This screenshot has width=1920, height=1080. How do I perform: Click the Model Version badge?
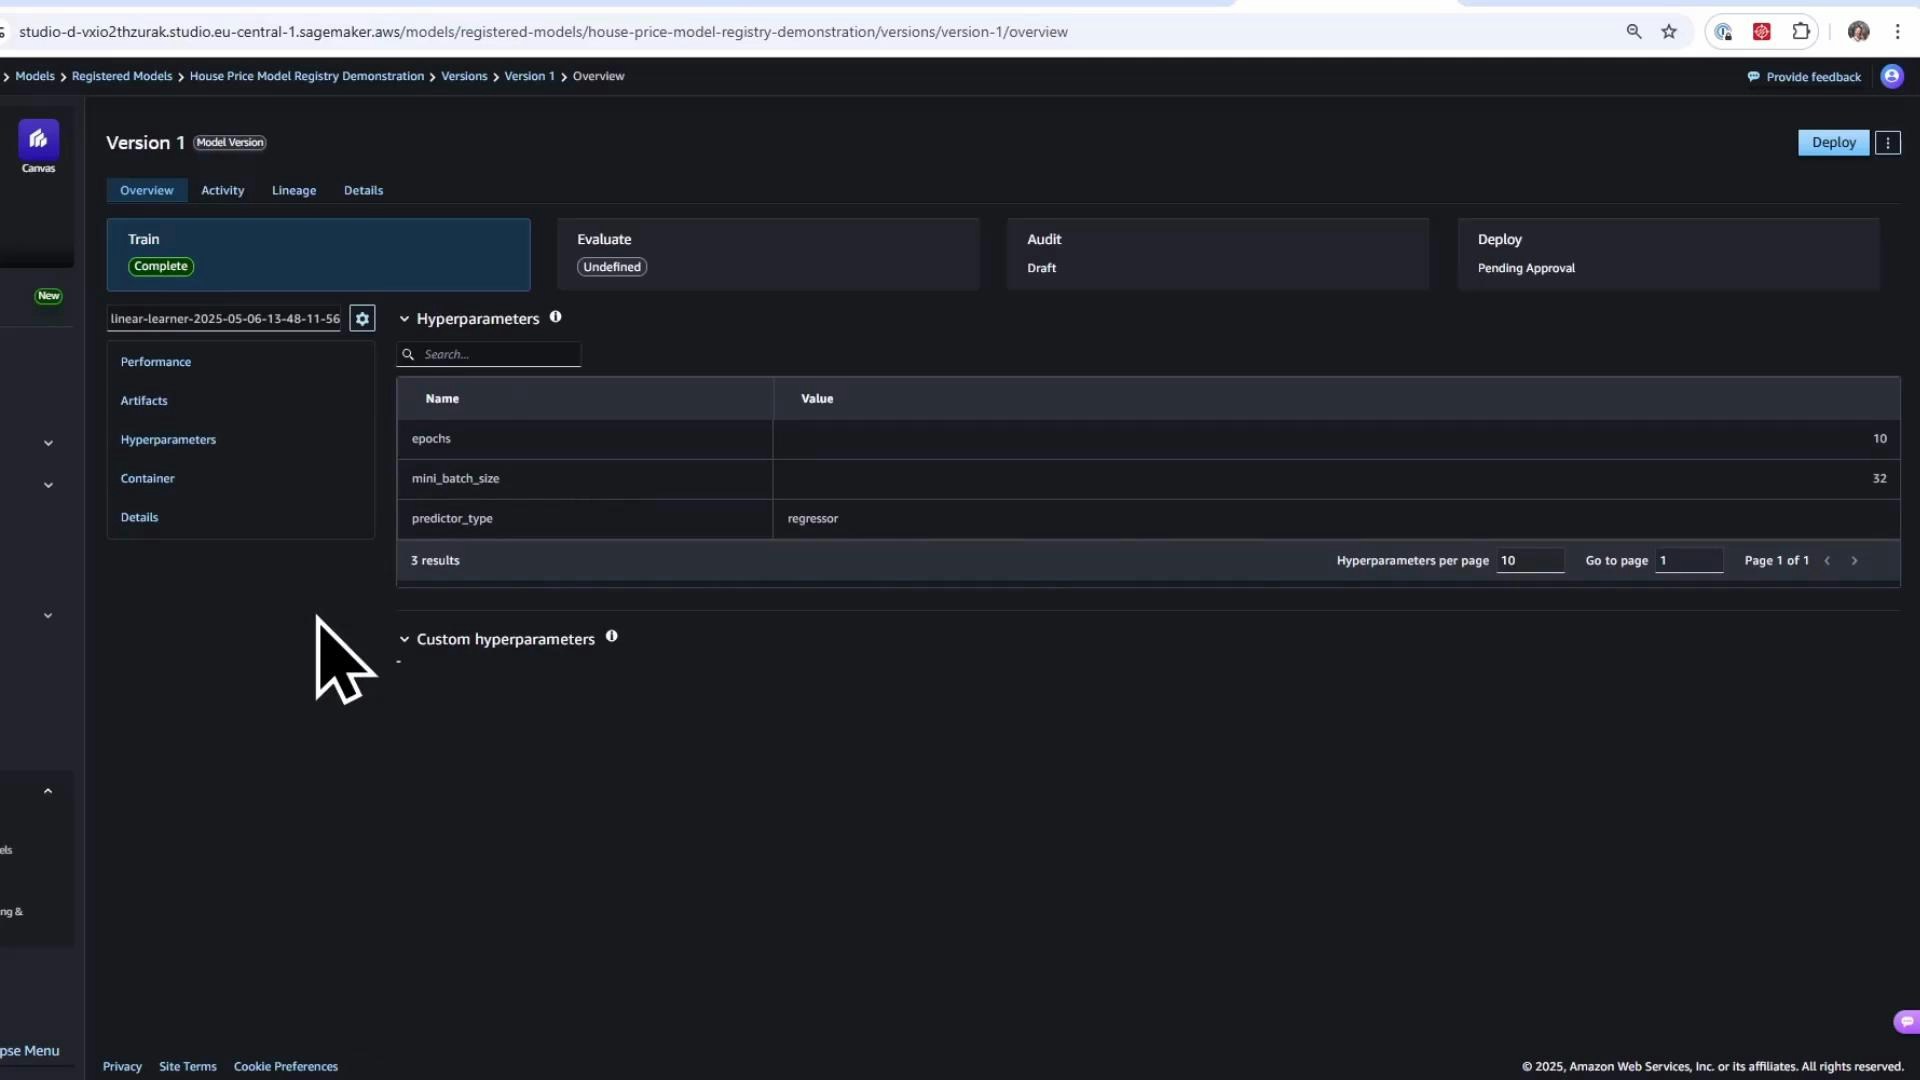[x=230, y=143]
